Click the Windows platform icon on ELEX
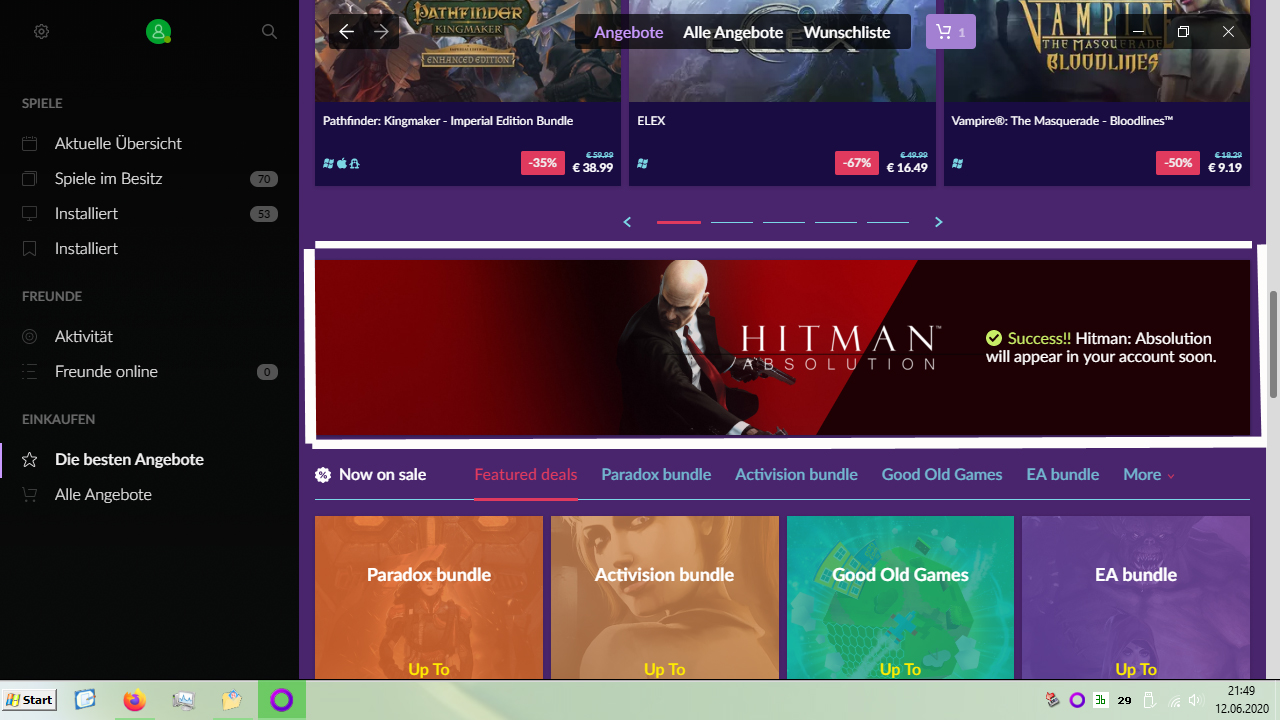Image resolution: width=1280 pixels, height=720 pixels. 642,164
